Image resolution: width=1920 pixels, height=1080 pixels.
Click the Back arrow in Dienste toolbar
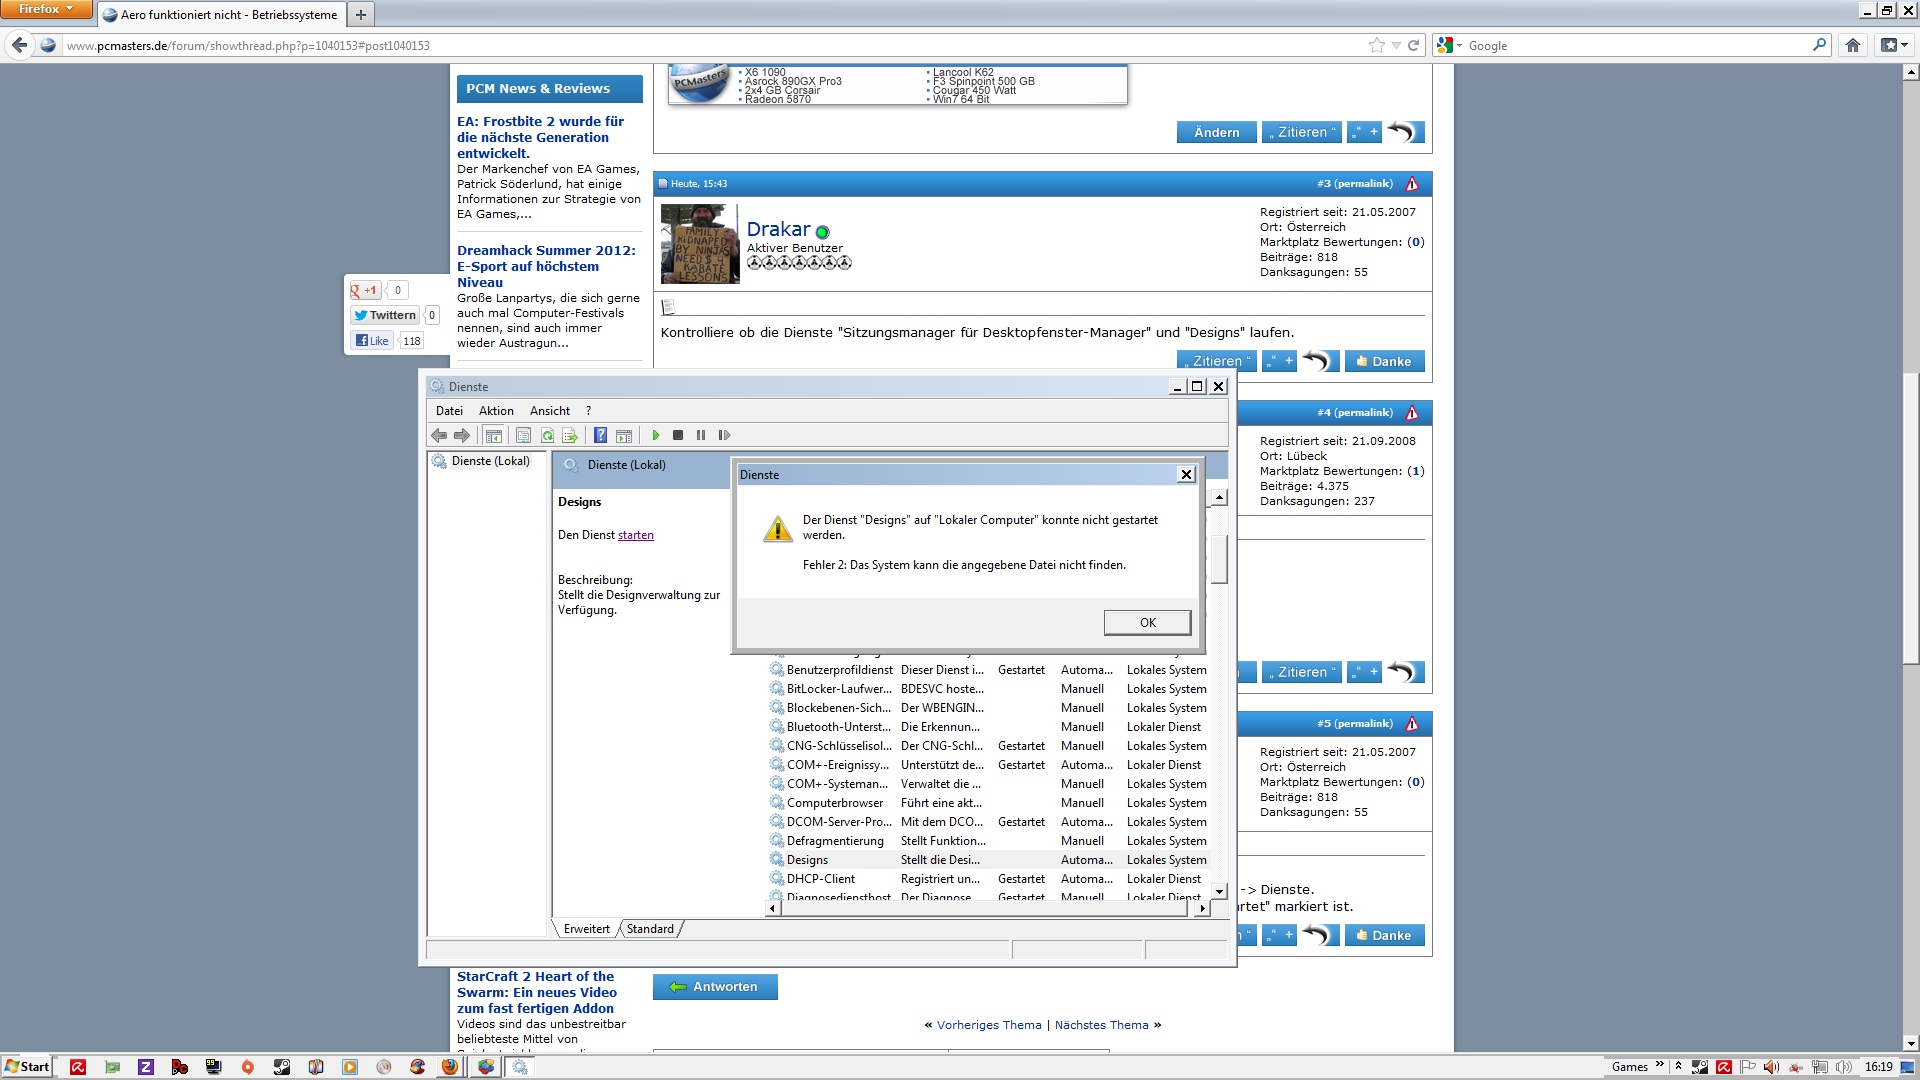(x=439, y=435)
